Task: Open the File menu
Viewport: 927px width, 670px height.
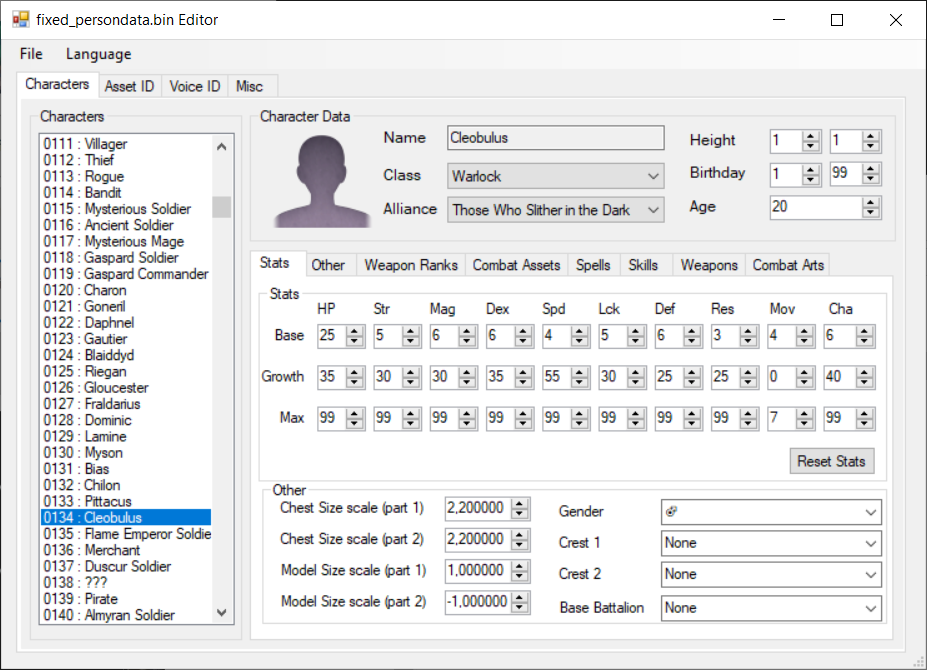Action: pyautogui.click(x=31, y=54)
